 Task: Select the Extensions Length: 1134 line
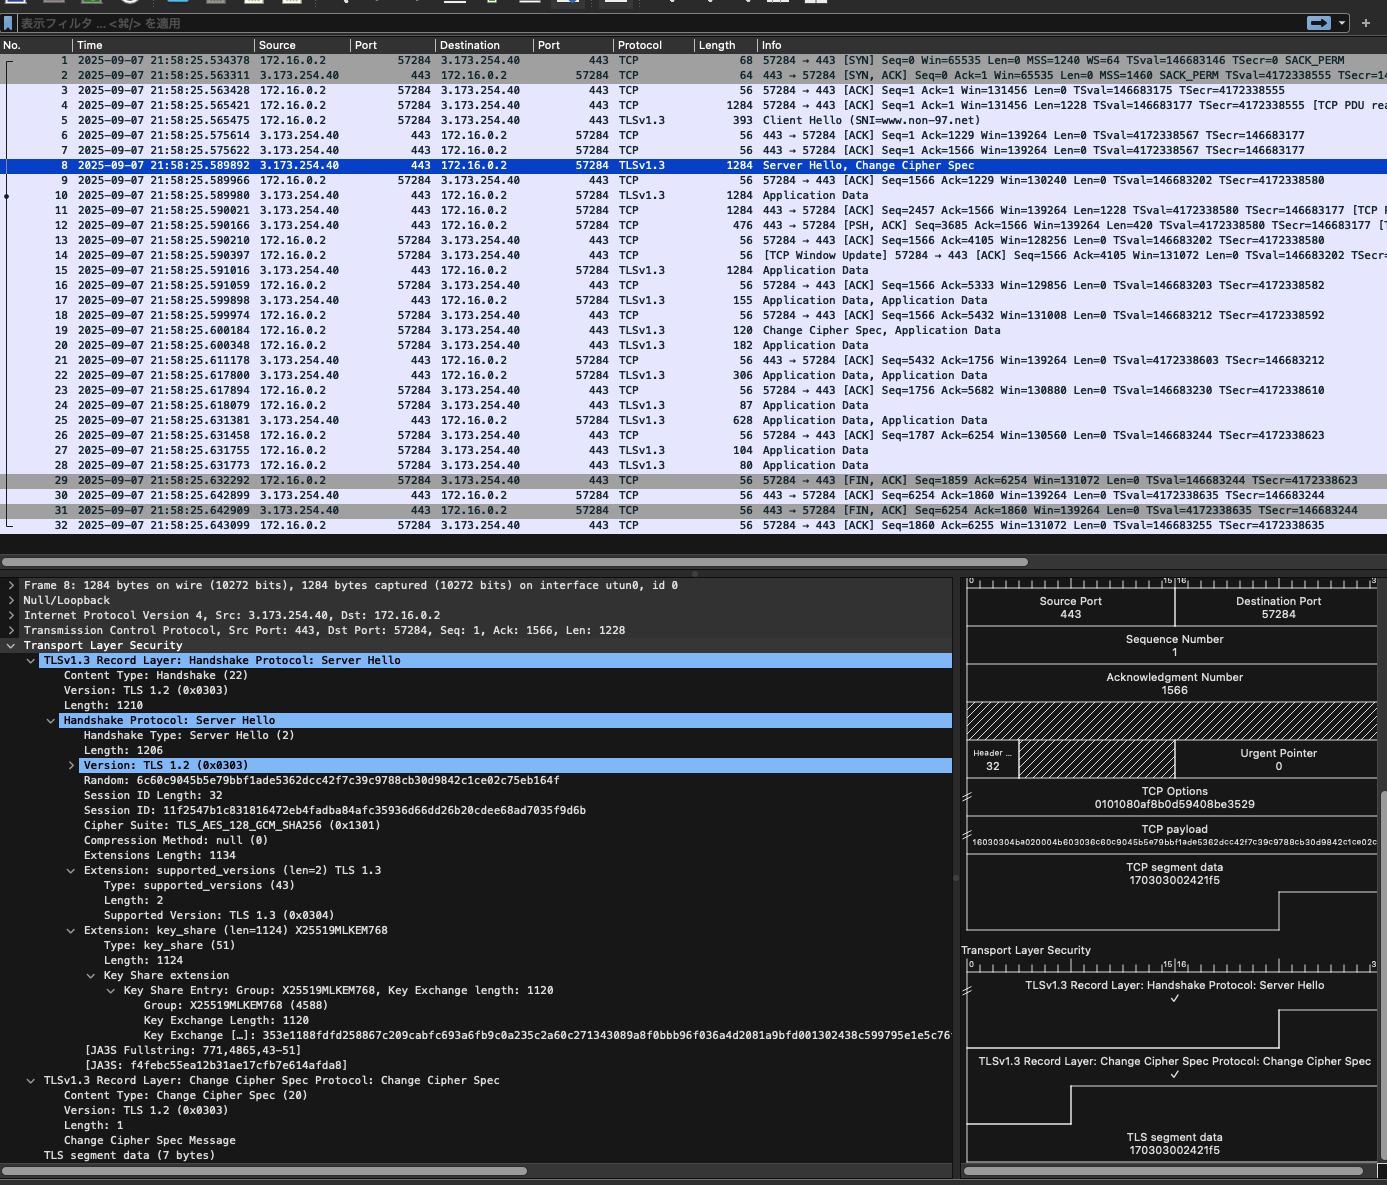[x=160, y=856]
